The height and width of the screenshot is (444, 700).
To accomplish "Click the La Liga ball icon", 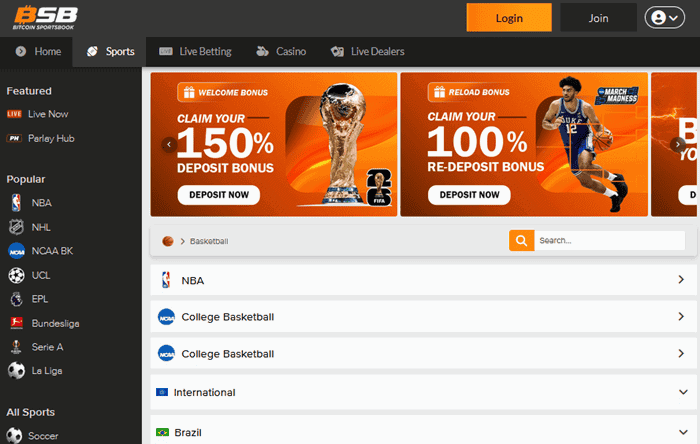I will (16, 370).
